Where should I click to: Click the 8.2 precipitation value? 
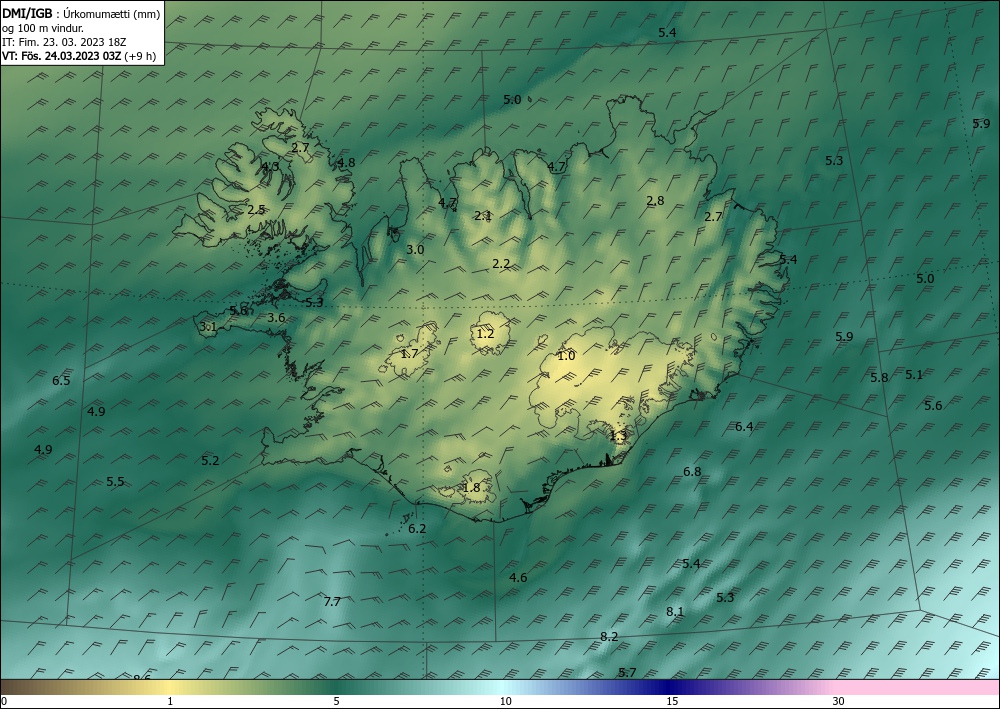(609, 636)
